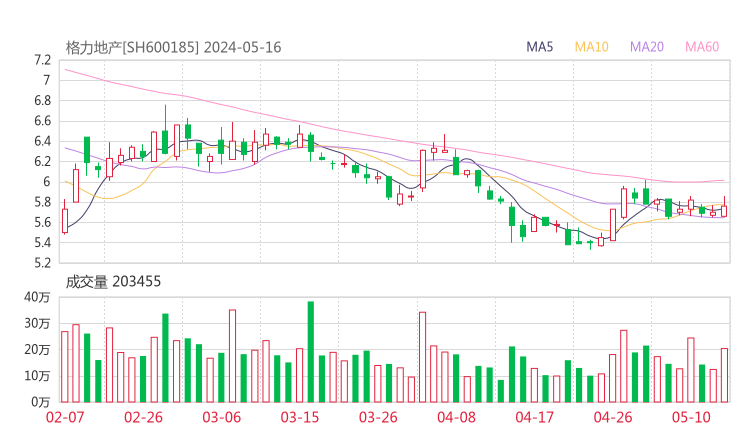Click the 5.2 price axis label
This screenshot has width=740, height=440.
[42, 263]
